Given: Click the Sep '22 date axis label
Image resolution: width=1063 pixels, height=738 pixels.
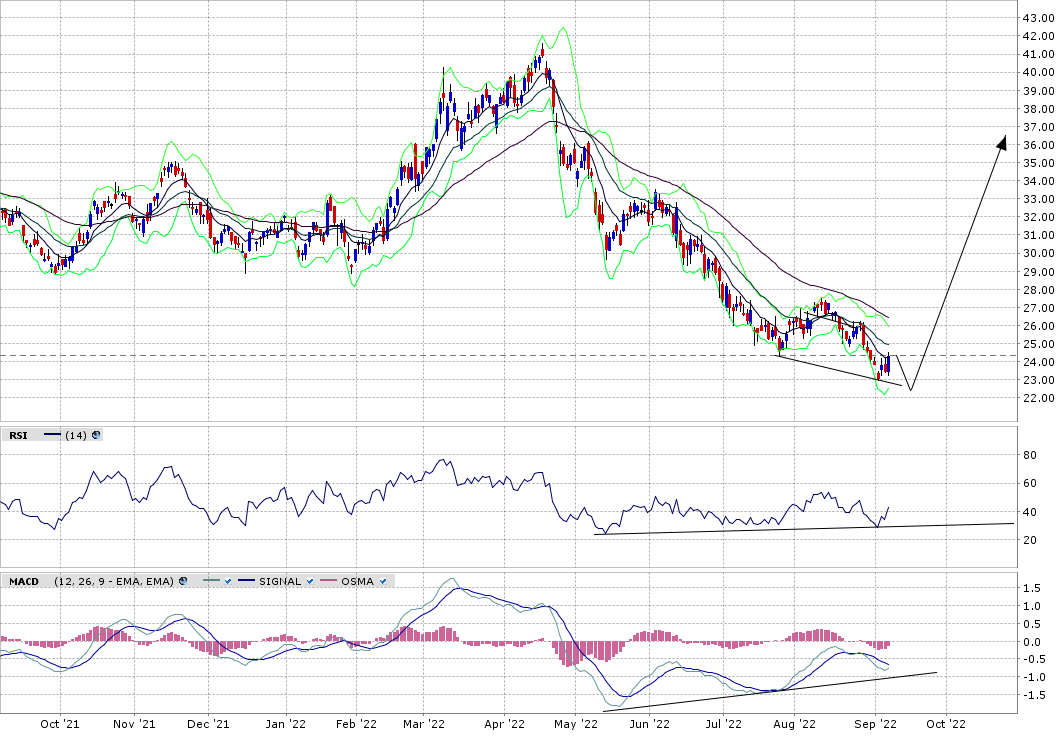Looking at the screenshot, I should pyautogui.click(x=874, y=723).
